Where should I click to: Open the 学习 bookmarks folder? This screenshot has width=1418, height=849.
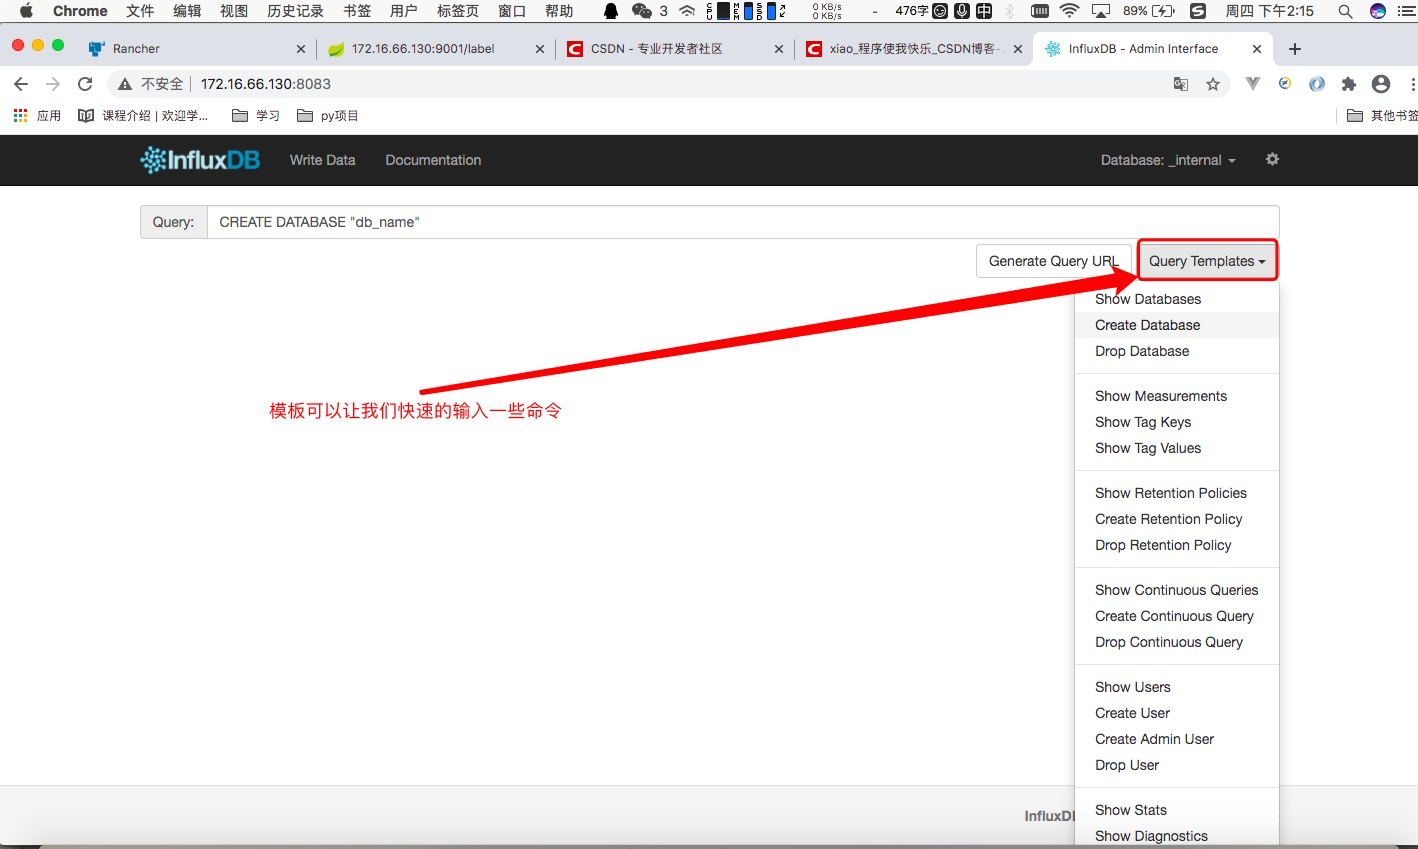coord(256,116)
